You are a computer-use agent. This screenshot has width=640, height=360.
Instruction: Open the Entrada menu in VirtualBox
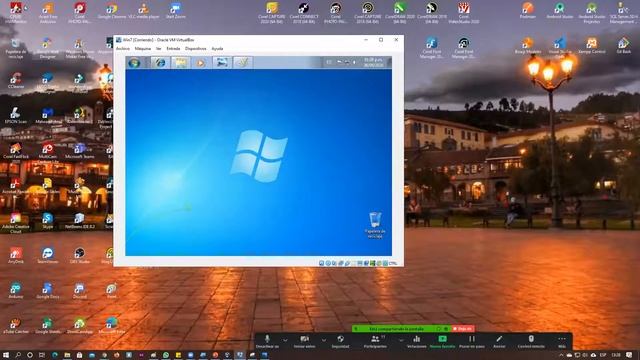(x=173, y=49)
